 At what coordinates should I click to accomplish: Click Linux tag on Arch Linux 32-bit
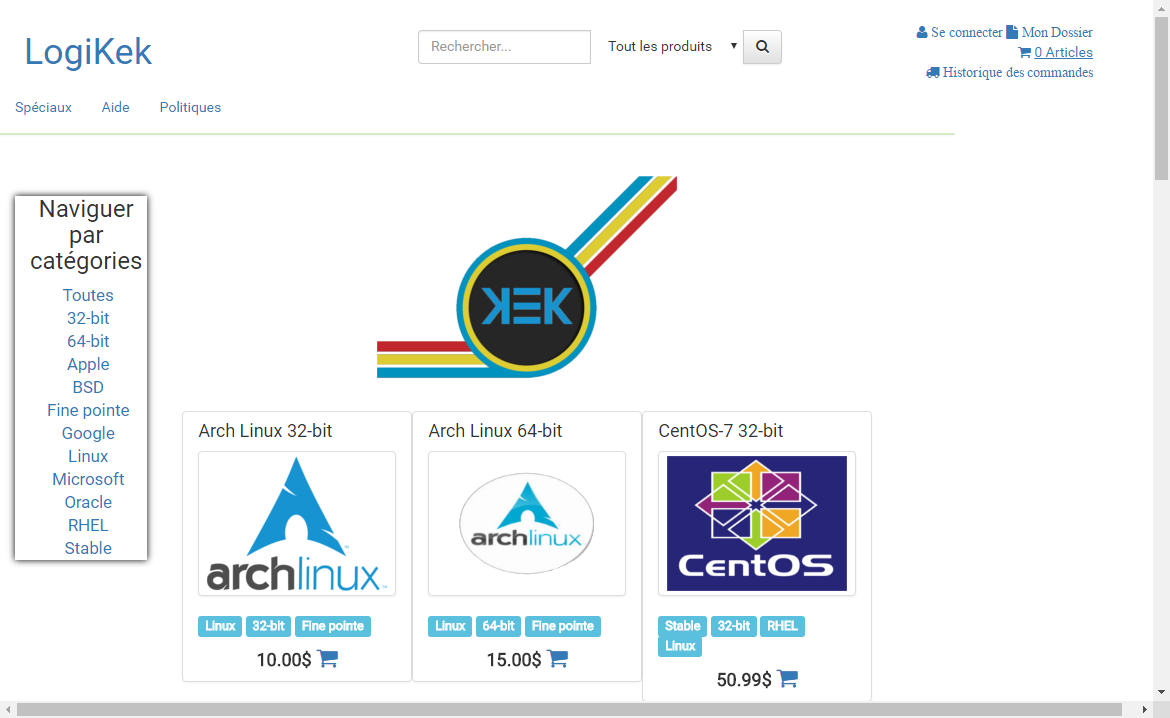pyautogui.click(x=220, y=626)
